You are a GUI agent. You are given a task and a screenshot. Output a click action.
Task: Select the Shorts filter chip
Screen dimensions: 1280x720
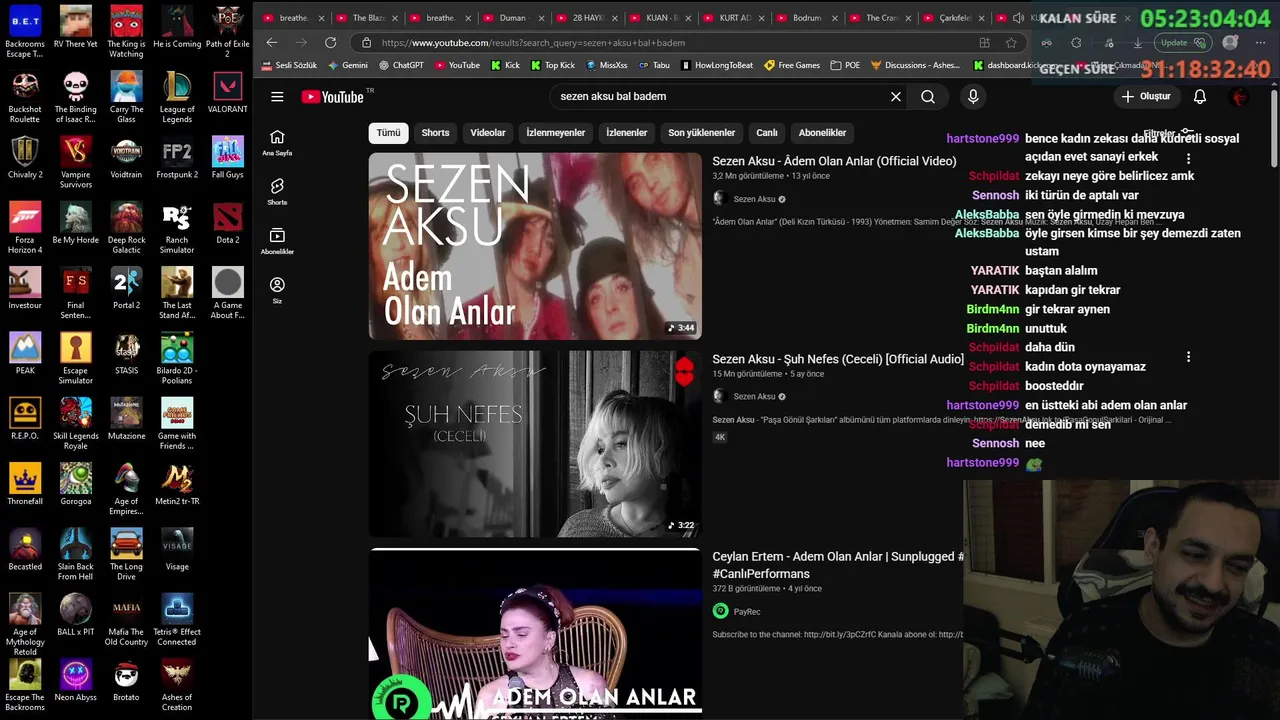(435, 133)
